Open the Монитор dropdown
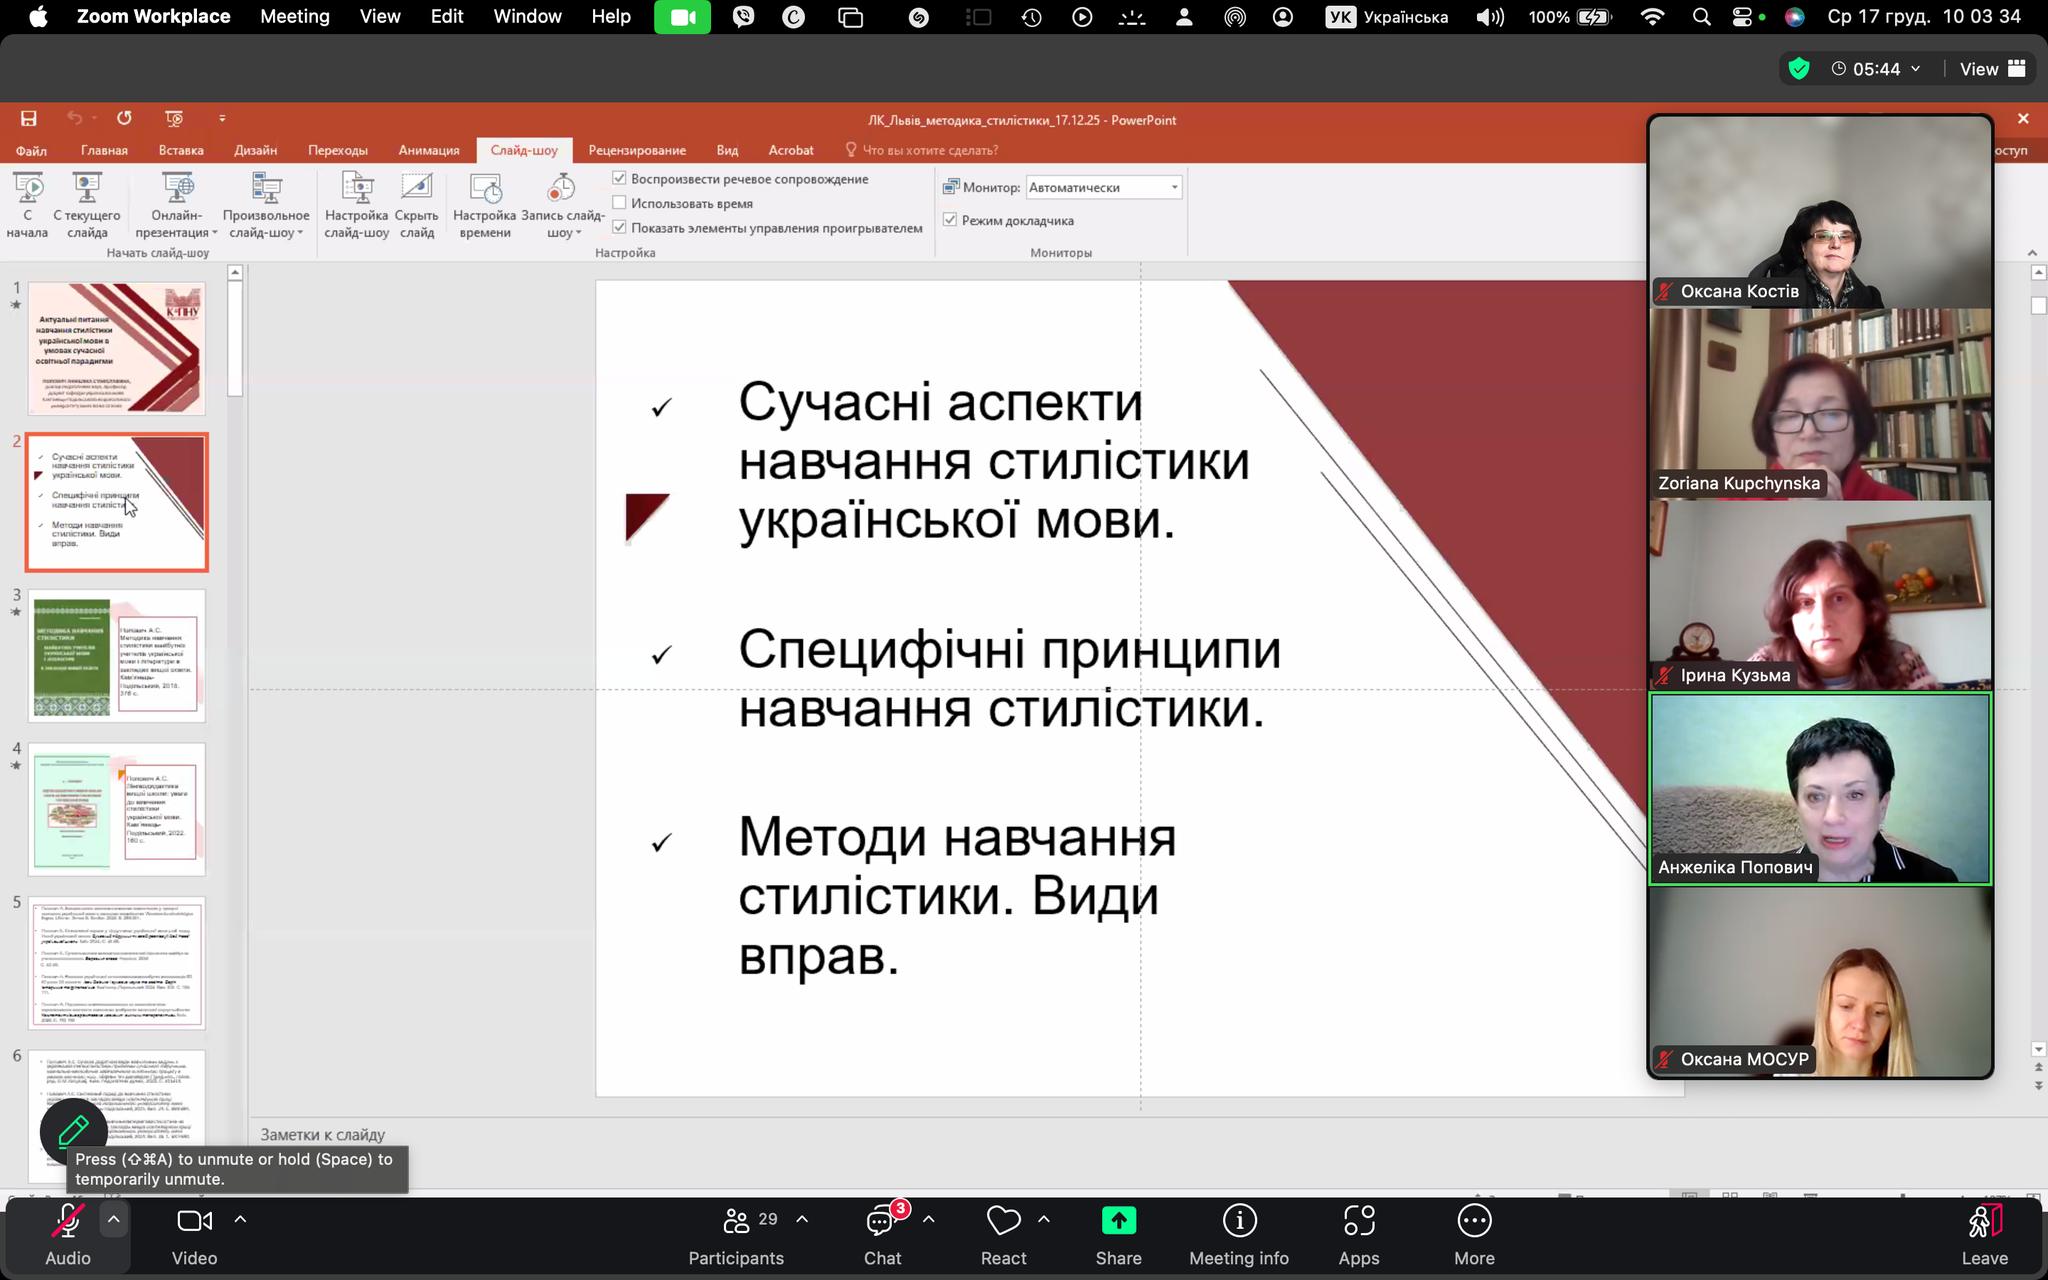 click(1103, 187)
